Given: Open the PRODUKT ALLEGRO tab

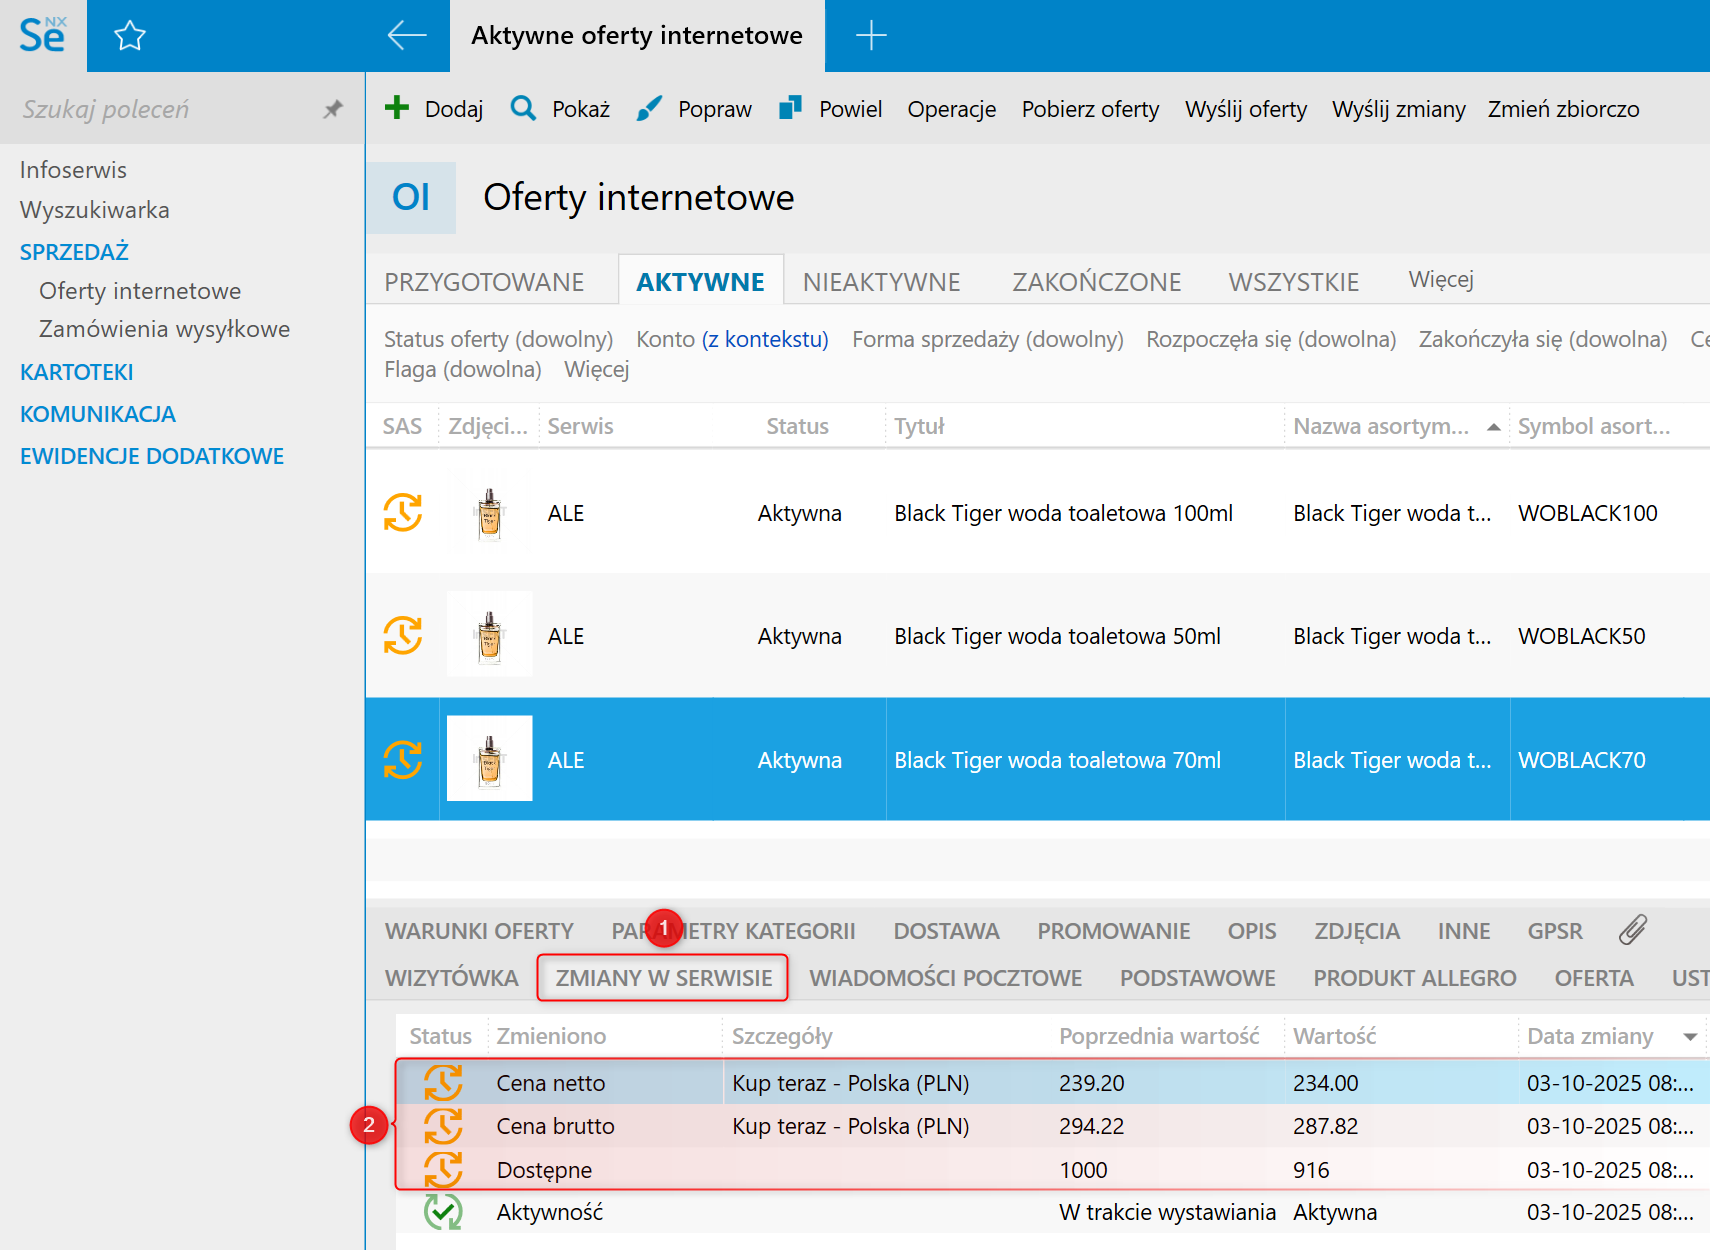Looking at the screenshot, I should pyautogui.click(x=1415, y=978).
